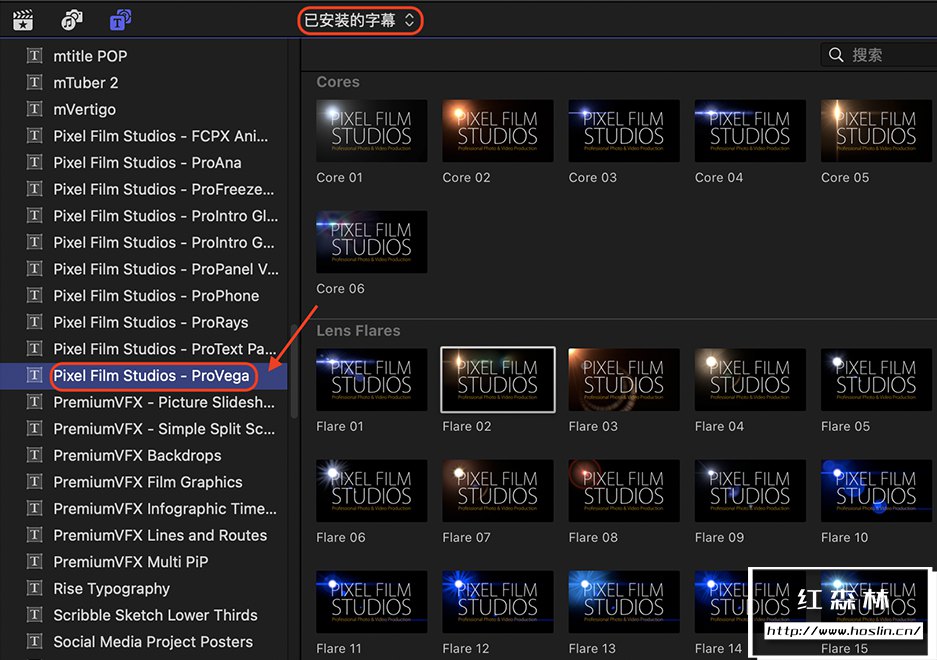The width and height of the screenshot is (937, 660).
Task: Select the Flare 01 thumbnail
Action: coord(372,380)
